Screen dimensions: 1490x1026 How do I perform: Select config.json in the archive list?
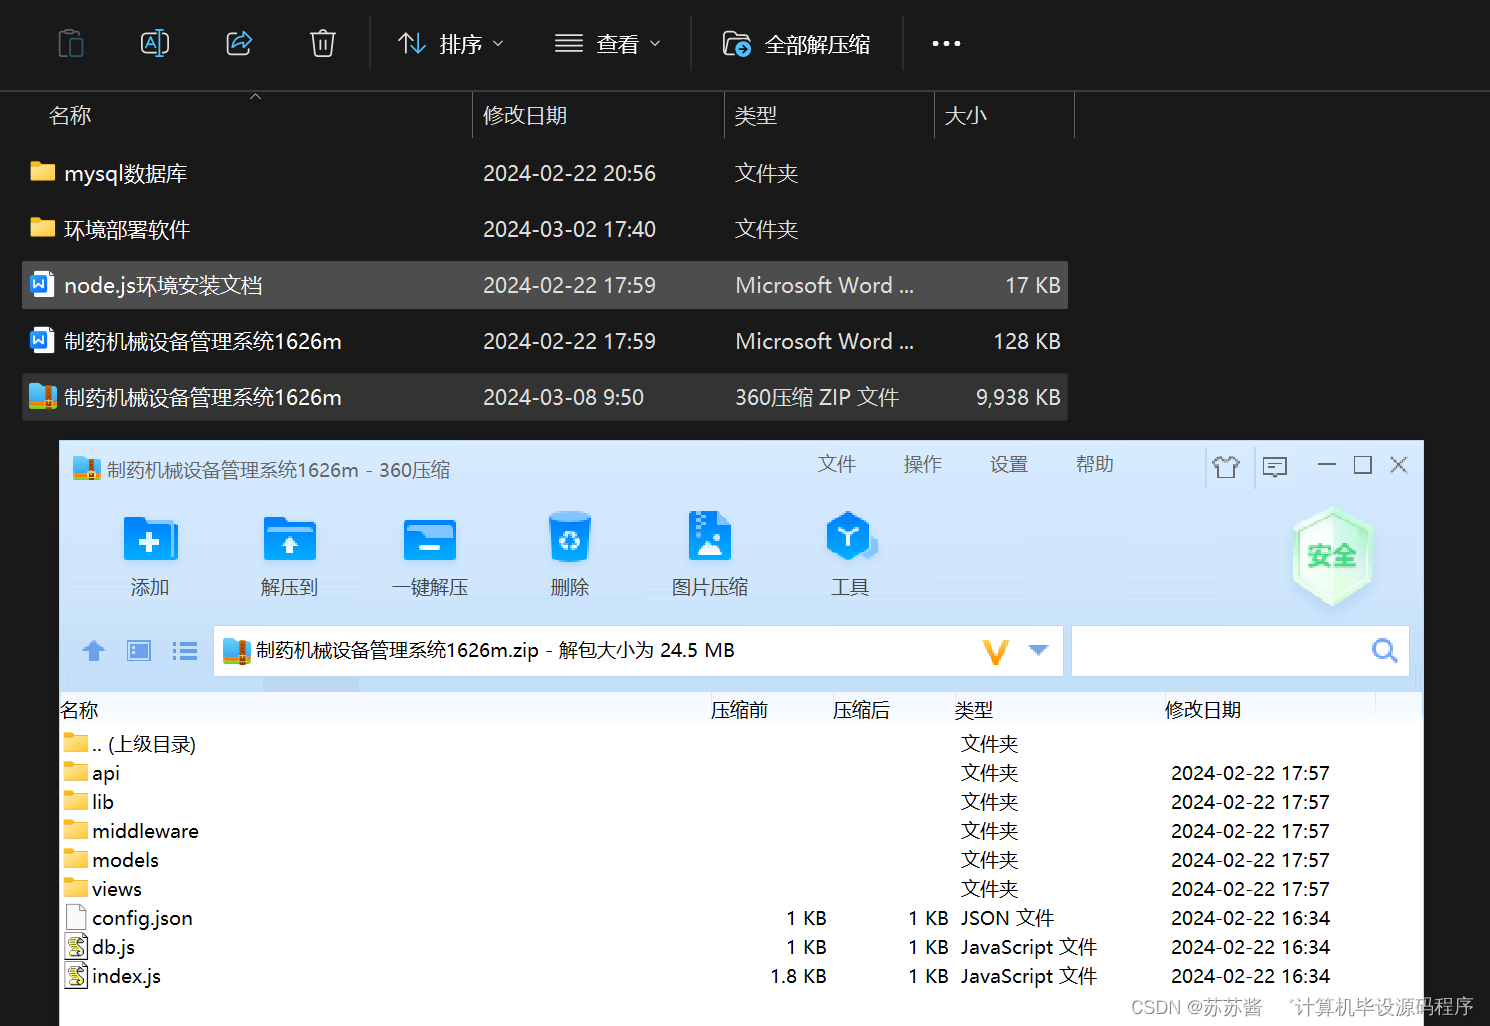pos(141,917)
